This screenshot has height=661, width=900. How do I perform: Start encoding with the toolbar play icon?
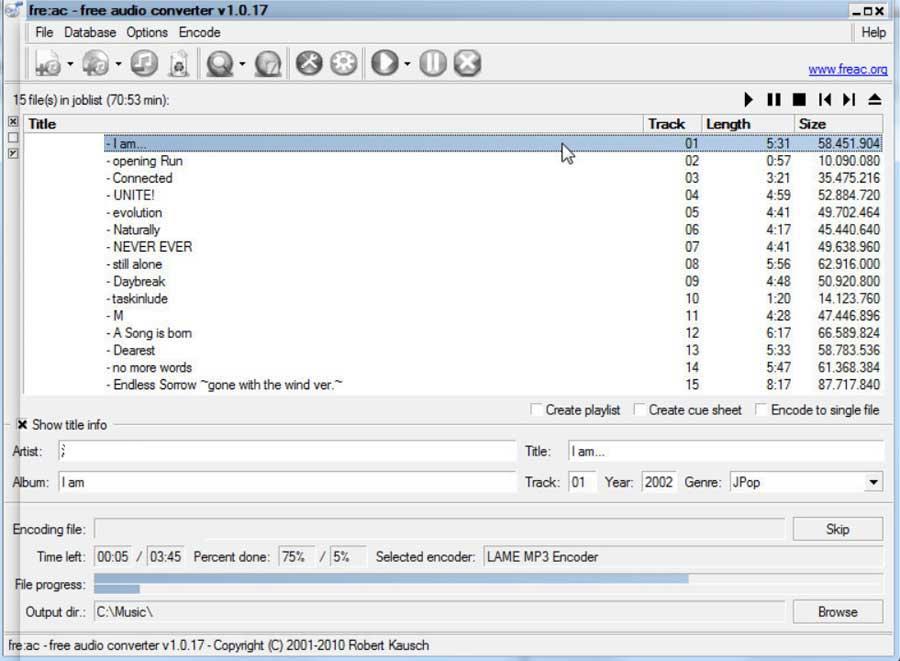(385, 63)
